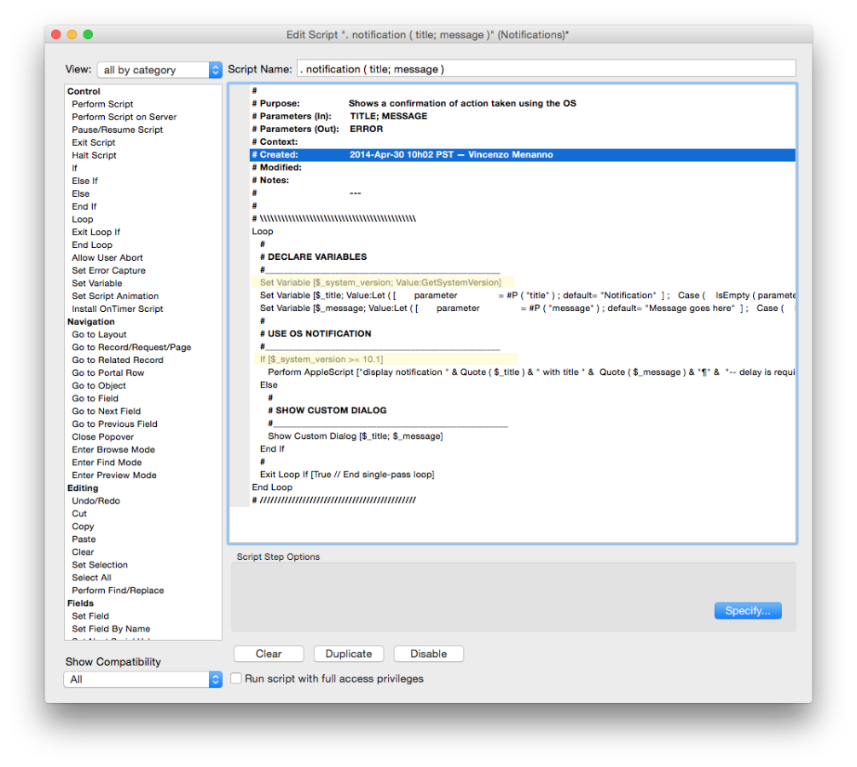
Task: Select the 'Exit Loop If [True' script line
Action: tap(522, 475)
